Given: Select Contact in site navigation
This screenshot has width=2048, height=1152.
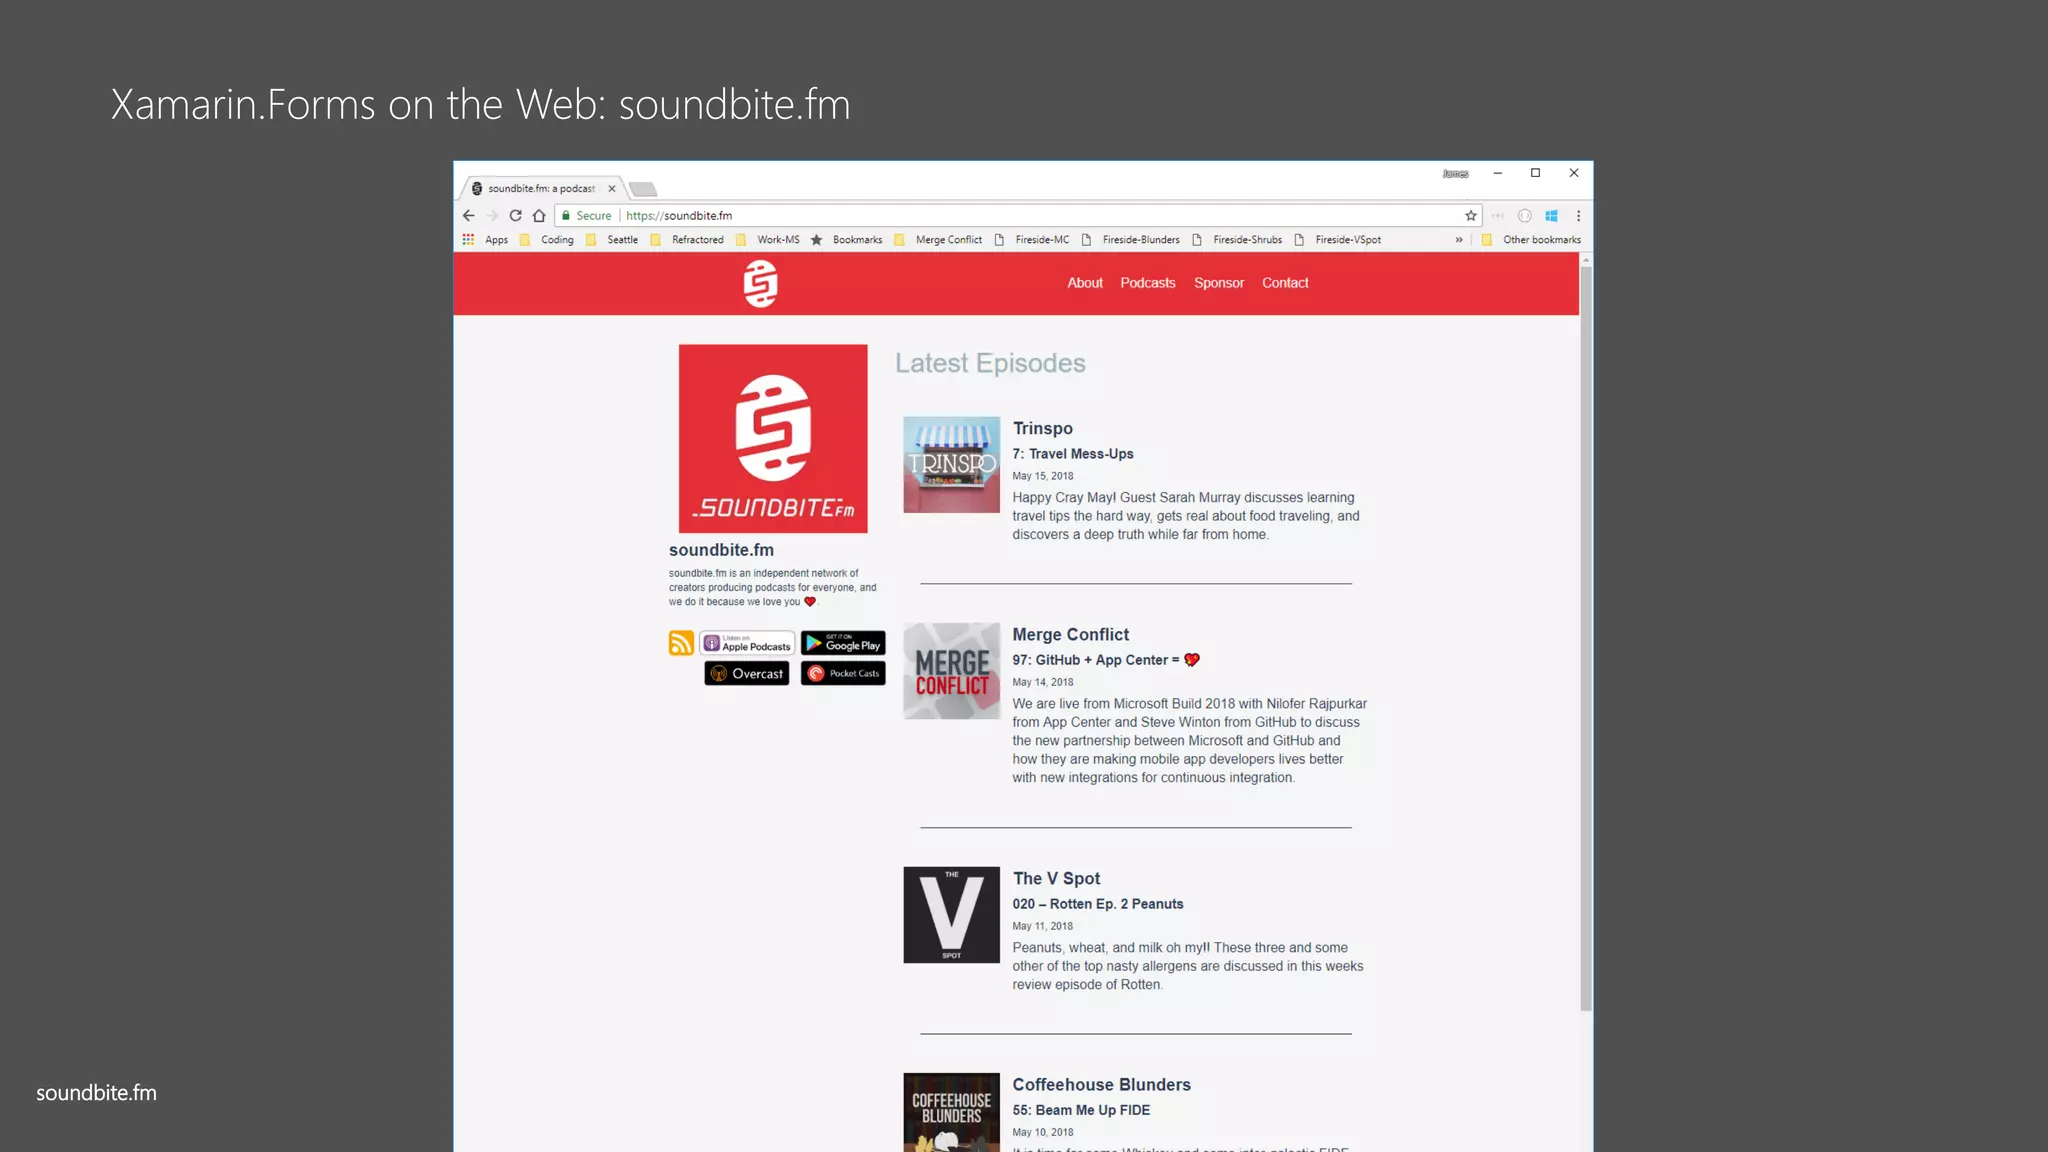Looking at the screenshot, I should click(x=1285, y=283).
